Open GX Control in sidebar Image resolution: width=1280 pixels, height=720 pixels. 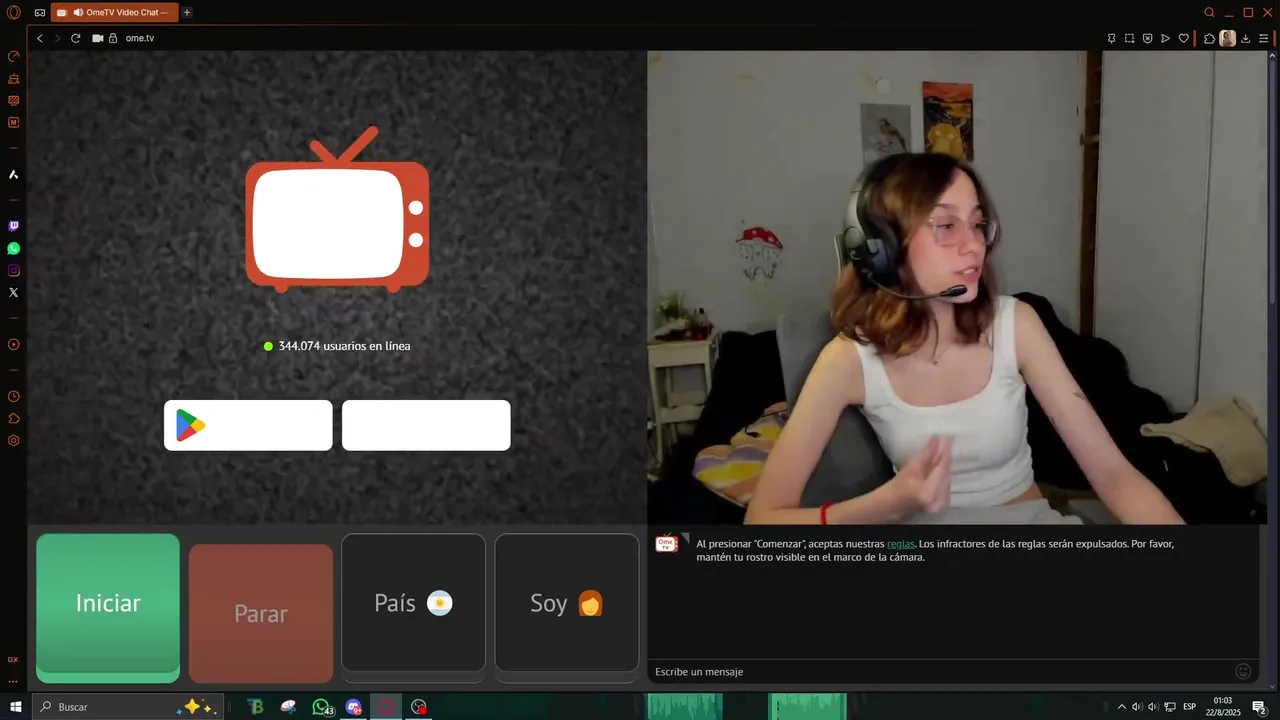pyautogui.click(x=14, y=56)
